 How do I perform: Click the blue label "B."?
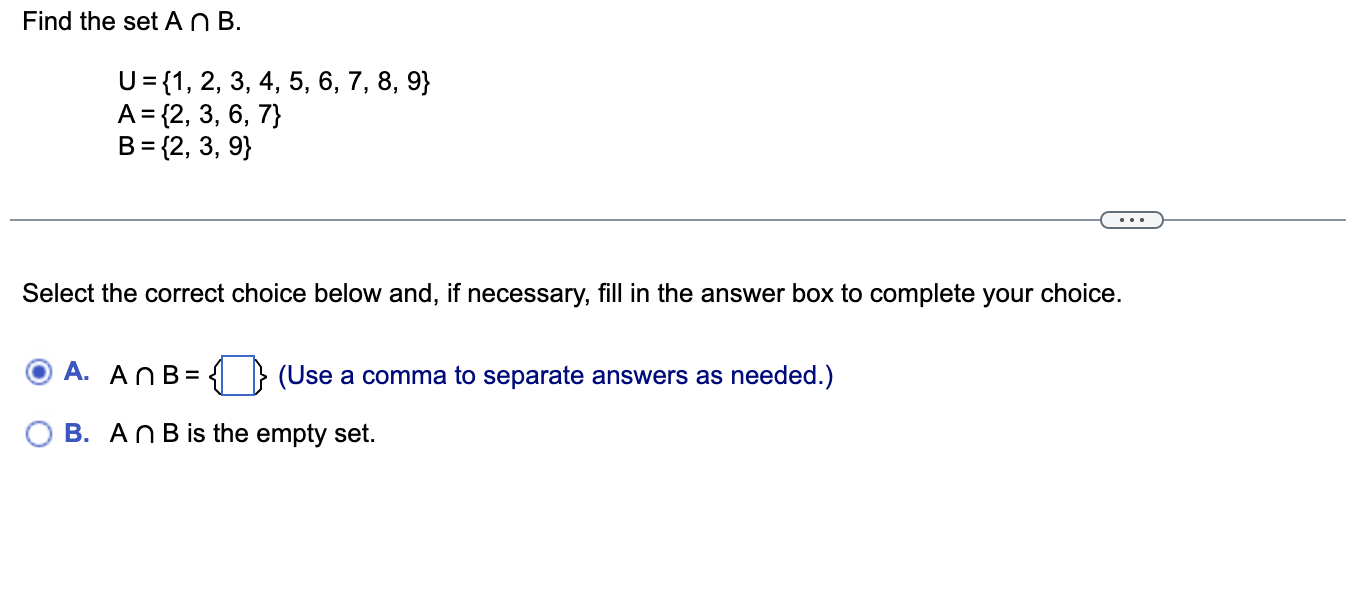pos(77,432)
